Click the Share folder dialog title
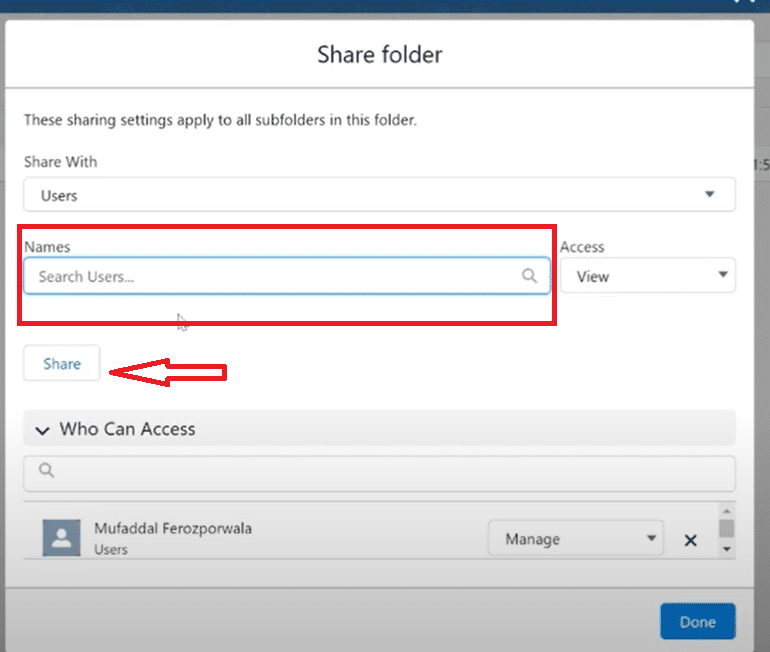Viewport: 770px width, 652px height. click(380, 54)
